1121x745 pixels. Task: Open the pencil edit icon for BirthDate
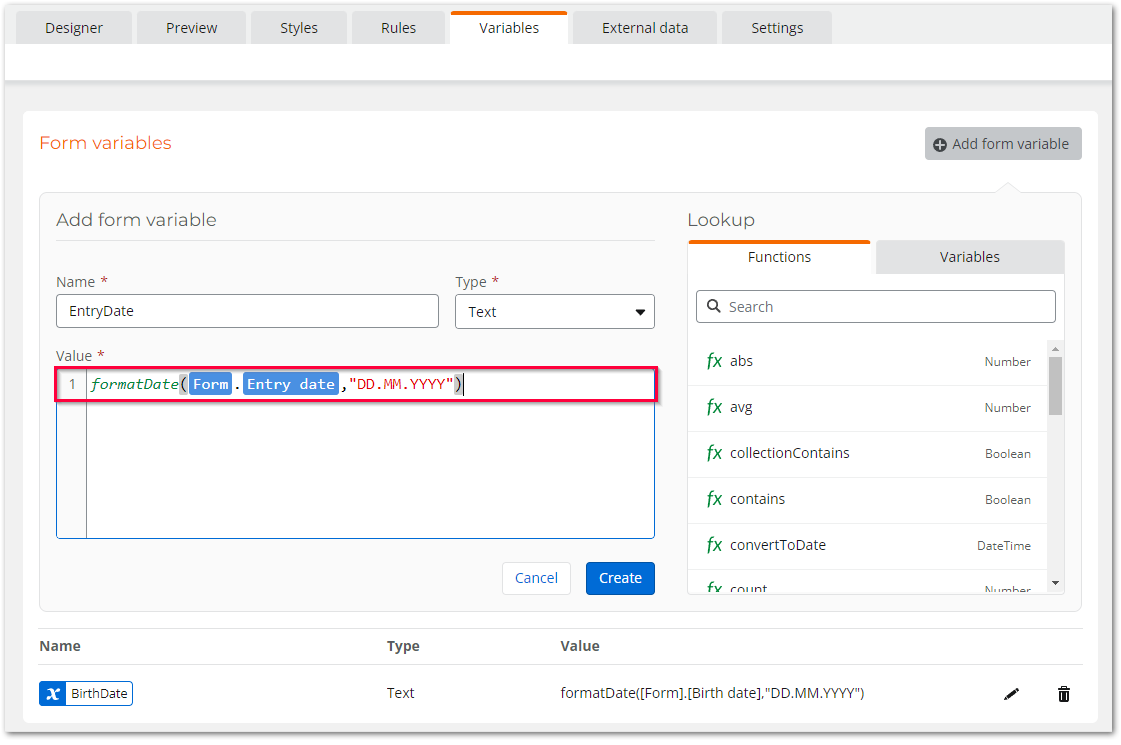click(x=1011, y=693)
